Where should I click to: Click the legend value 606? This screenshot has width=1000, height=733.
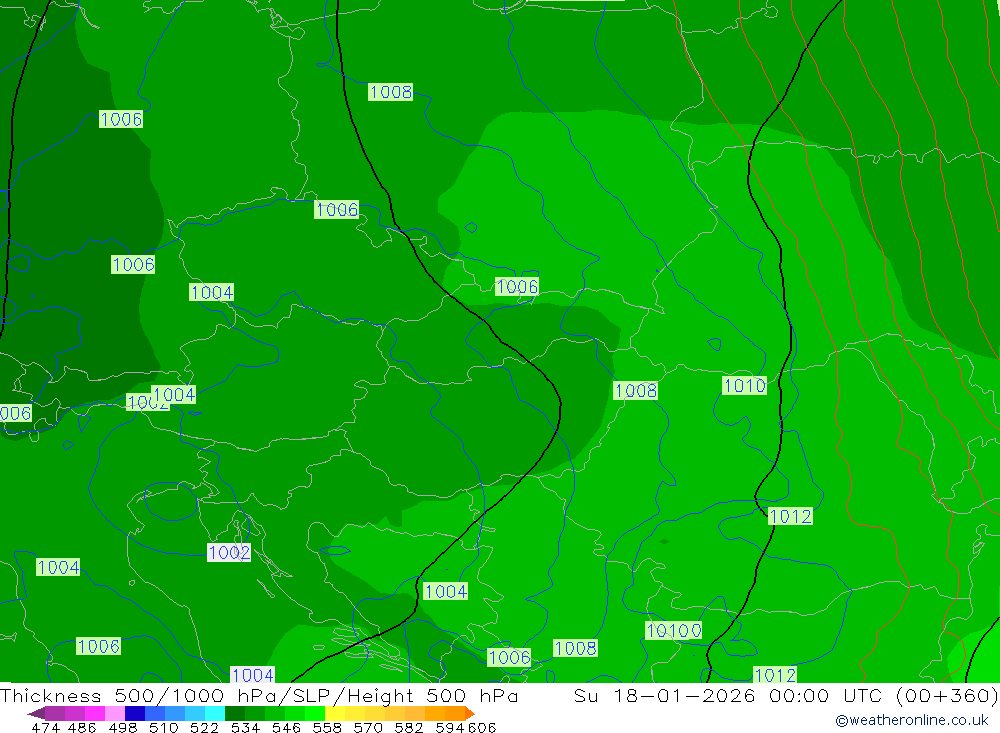482,727
